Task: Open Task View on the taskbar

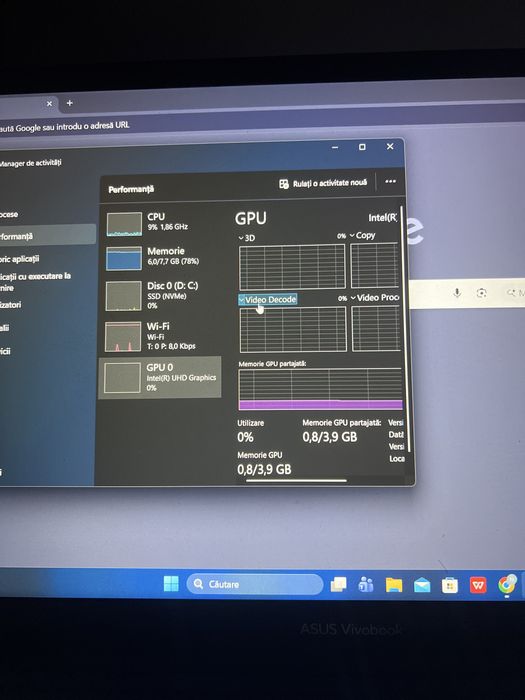Action: [x=338, y=584]
